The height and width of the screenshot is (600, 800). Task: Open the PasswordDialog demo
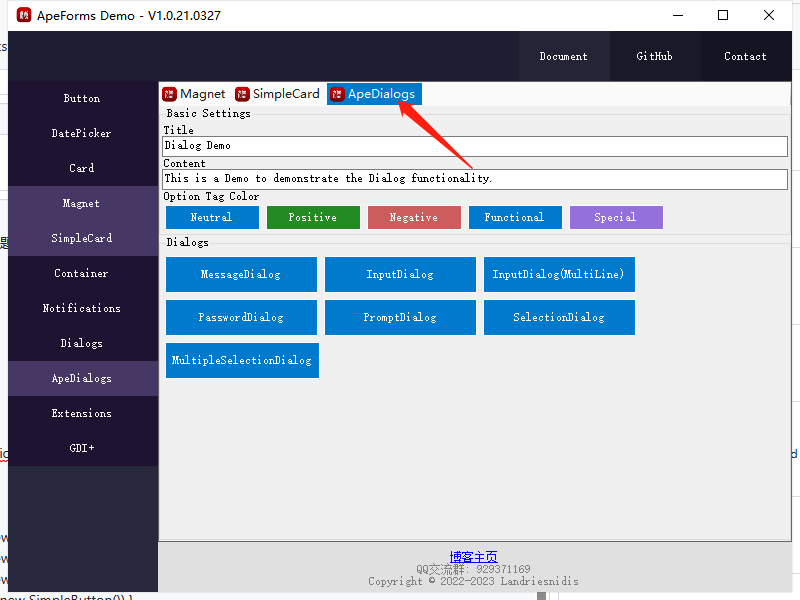coord(241,317)
